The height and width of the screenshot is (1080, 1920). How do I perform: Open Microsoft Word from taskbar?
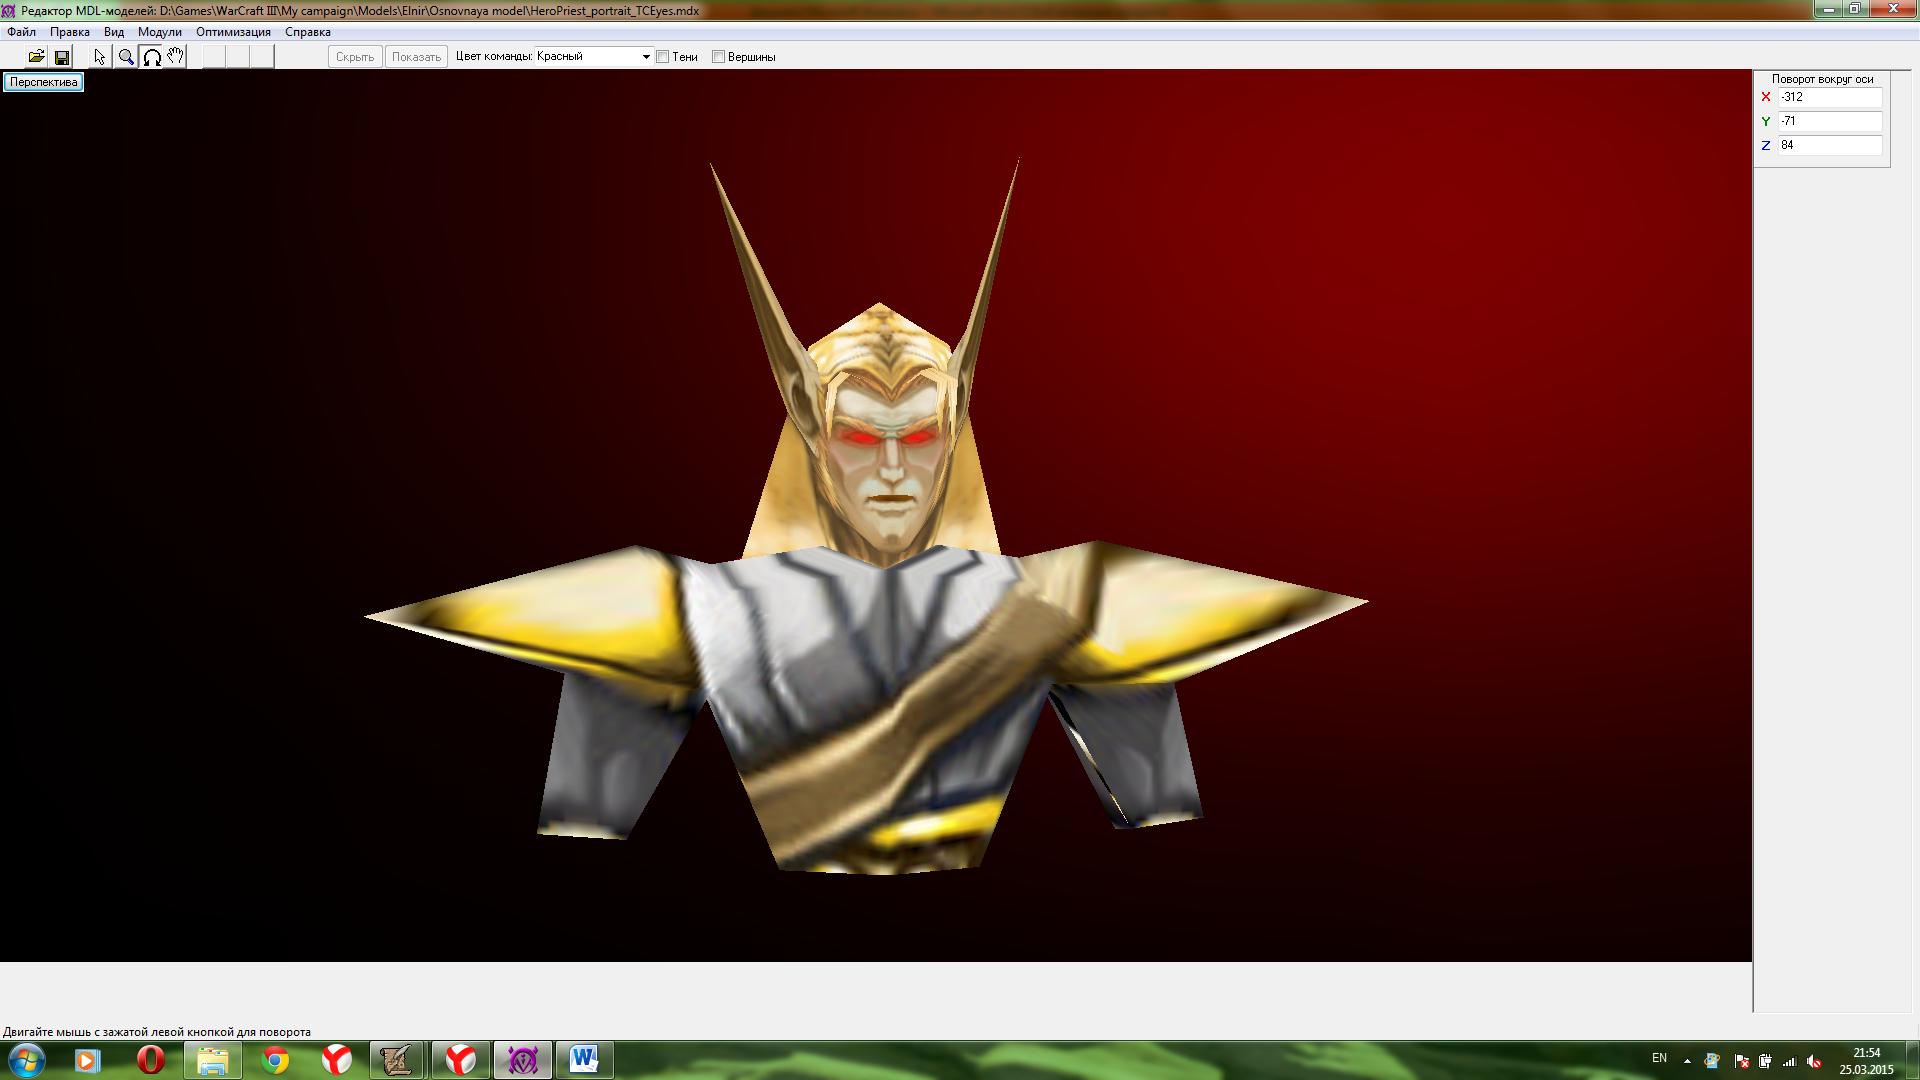pos(584,1060)
